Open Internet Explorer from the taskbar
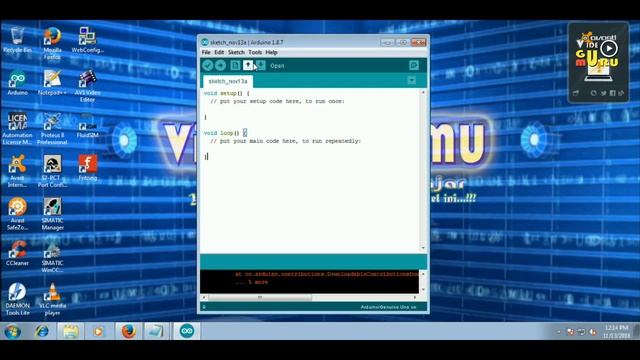Viewport: 640px width, 360px height. coord(42,331)
